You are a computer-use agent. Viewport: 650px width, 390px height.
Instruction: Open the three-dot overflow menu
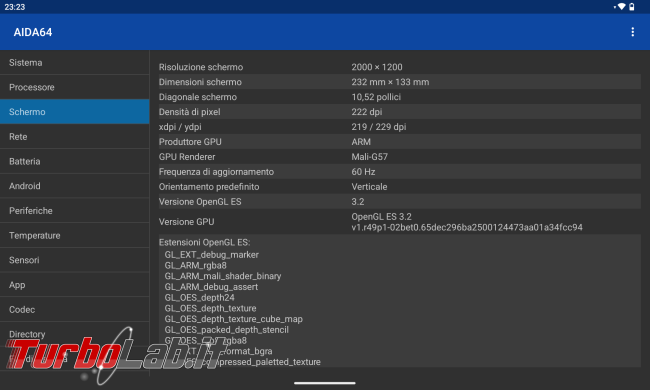pos(632,32)
